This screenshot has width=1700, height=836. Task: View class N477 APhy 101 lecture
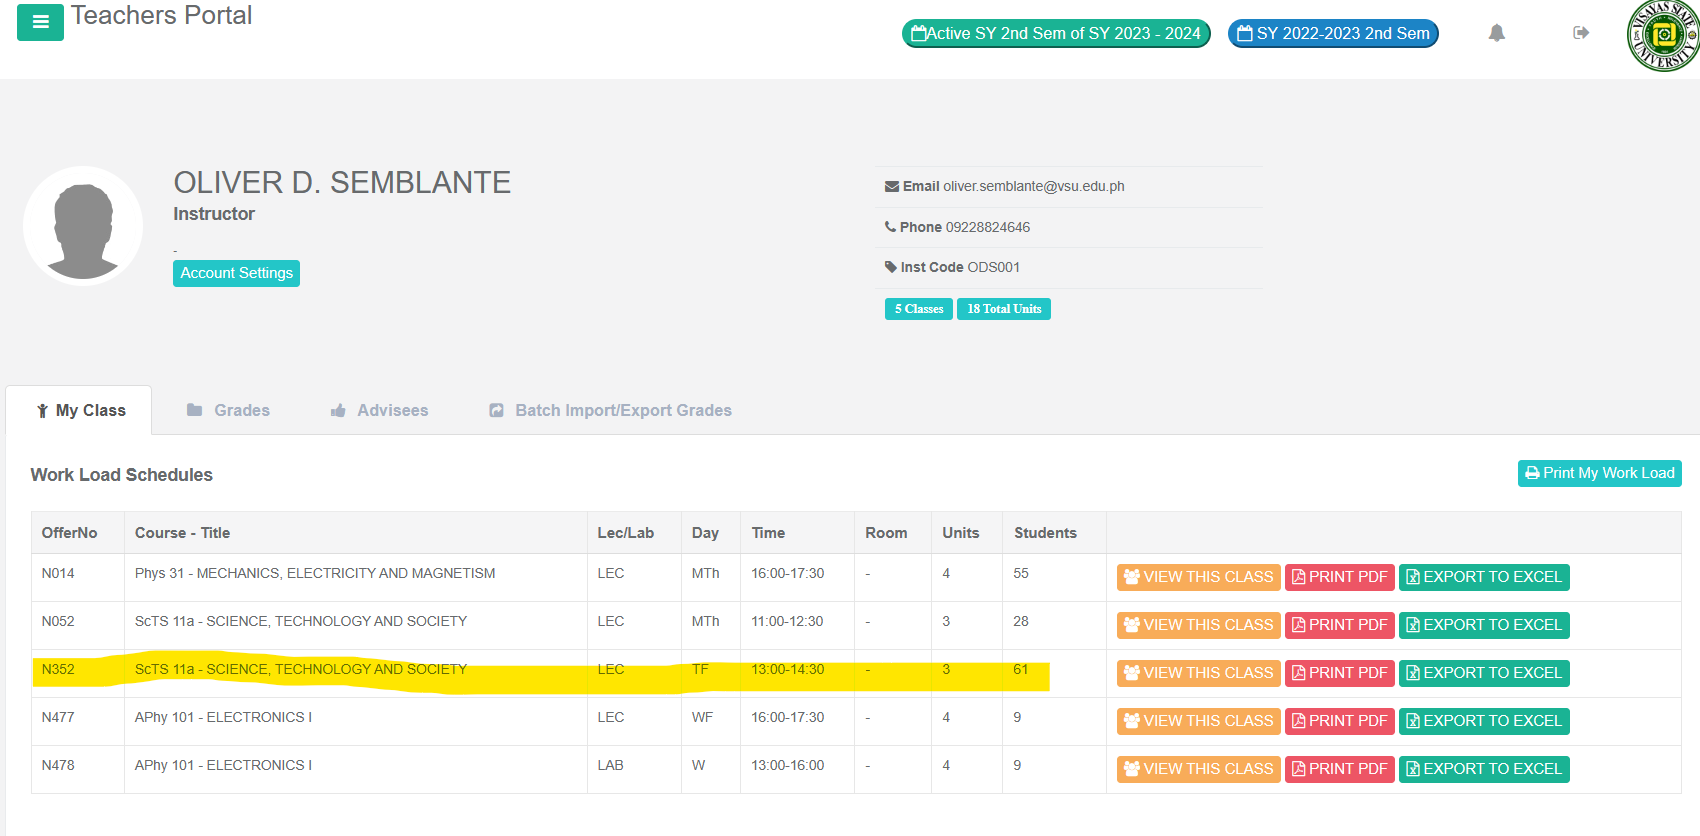tap(1198, 721)
